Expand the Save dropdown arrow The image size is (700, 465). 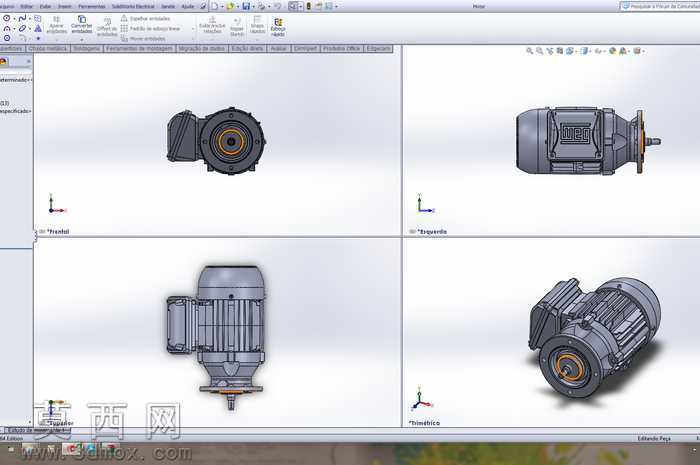point(253,6)
